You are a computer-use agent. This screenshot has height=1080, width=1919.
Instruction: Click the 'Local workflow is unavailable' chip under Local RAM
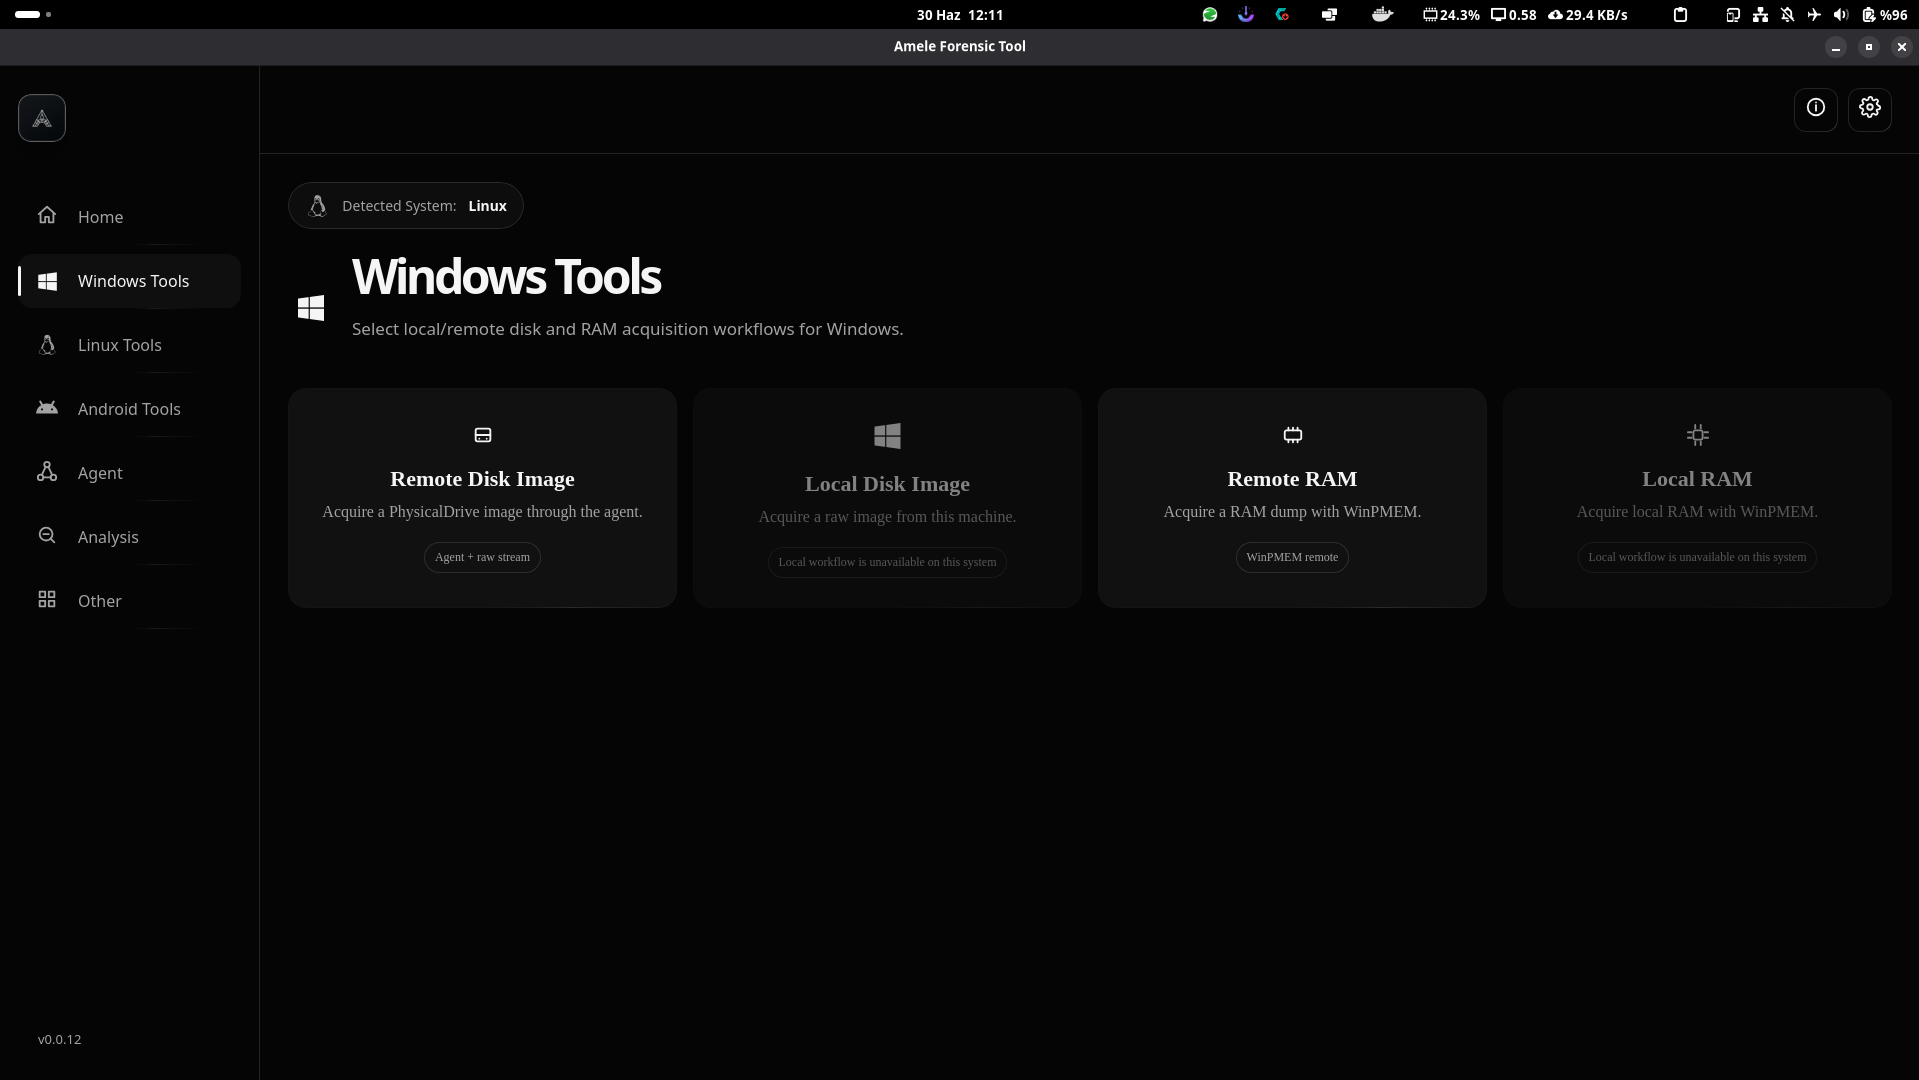[x=1697, y=557]
